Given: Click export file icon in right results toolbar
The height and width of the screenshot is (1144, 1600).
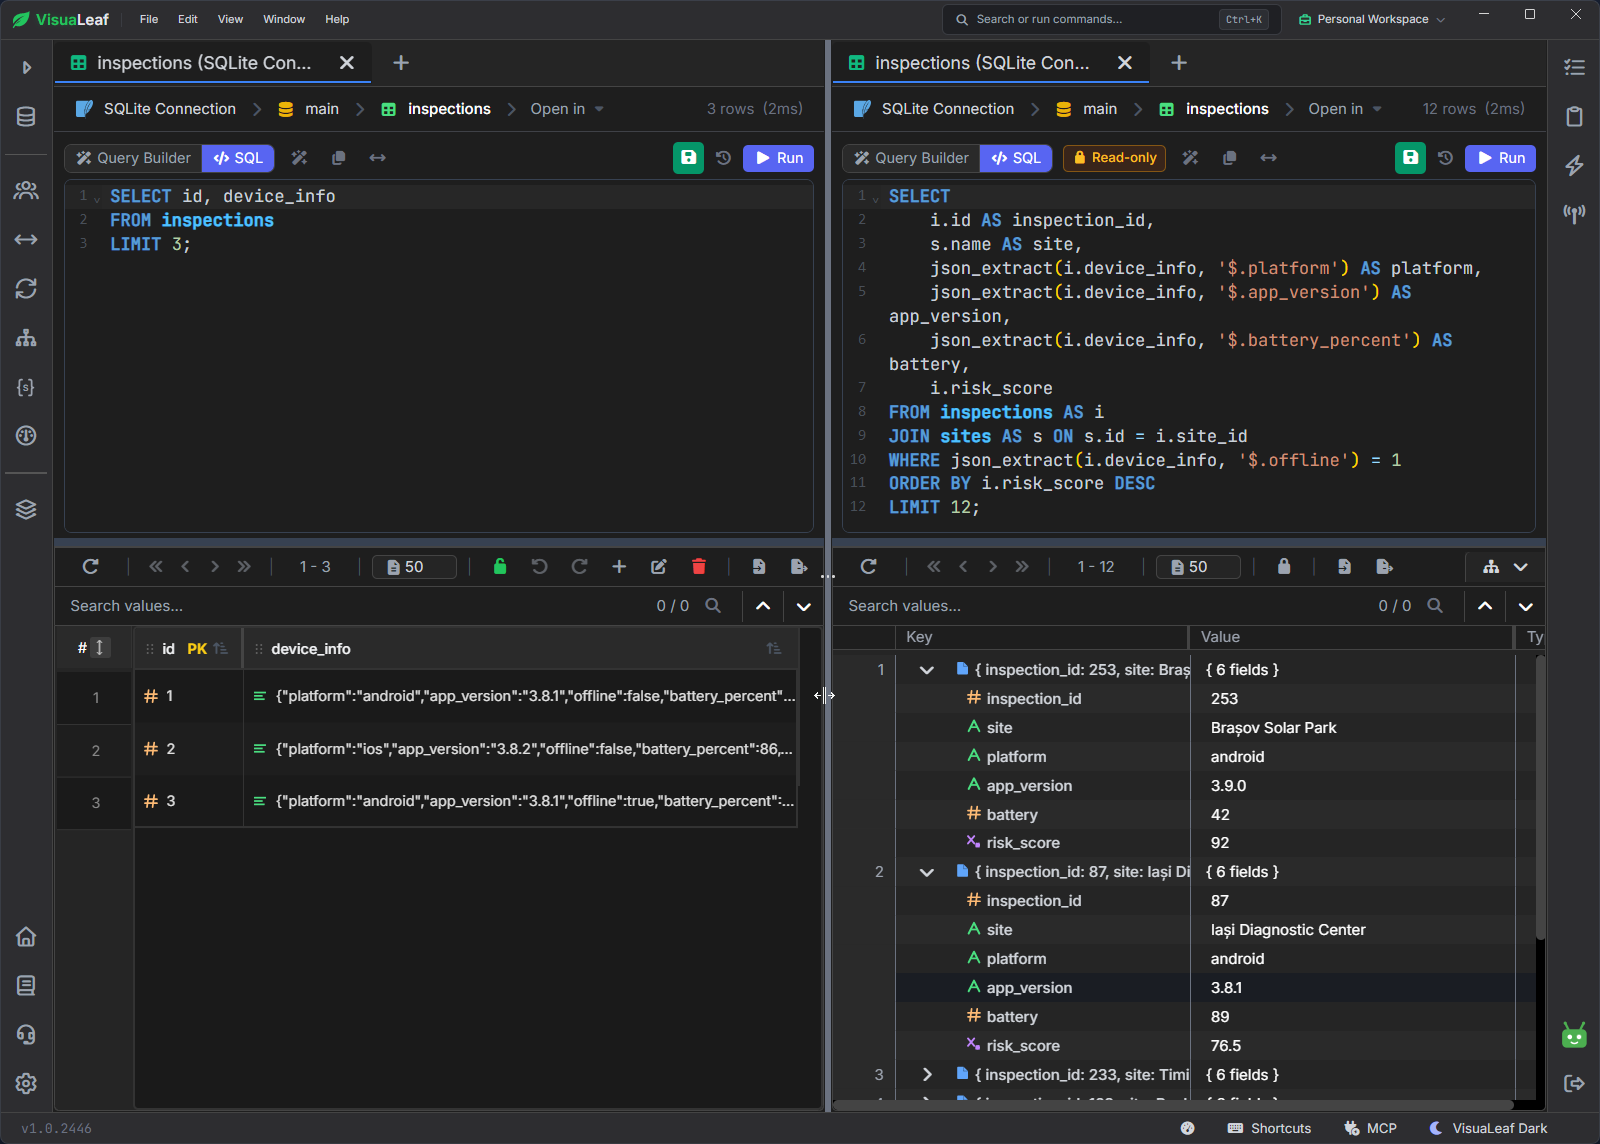Looking at the screenshot, I should (x=1384, y=567).
